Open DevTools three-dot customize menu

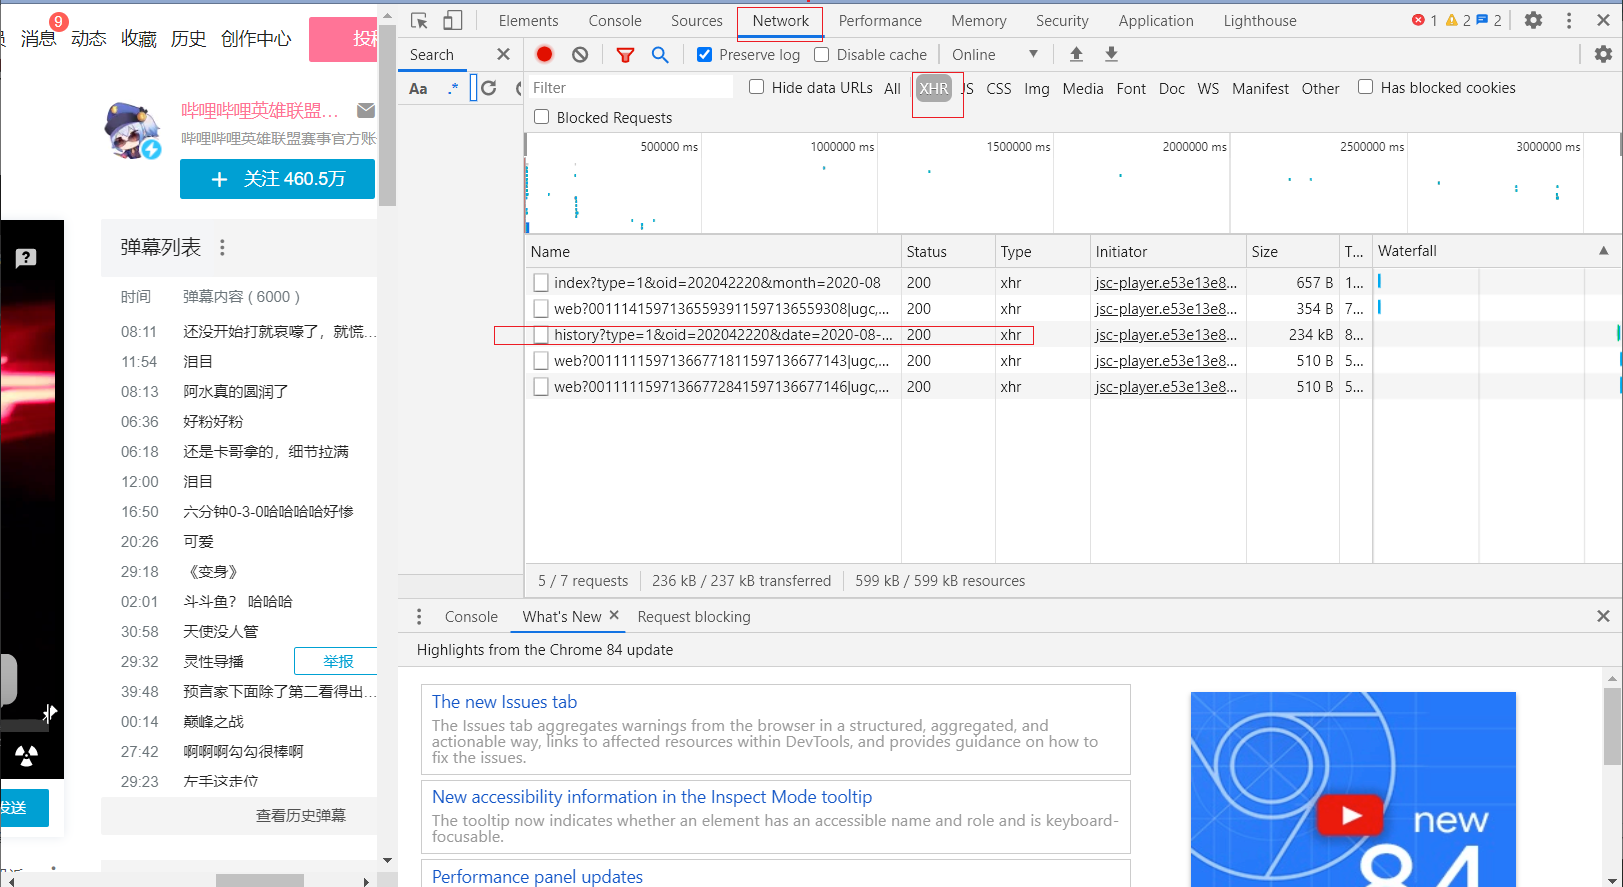pos(1569,20)
